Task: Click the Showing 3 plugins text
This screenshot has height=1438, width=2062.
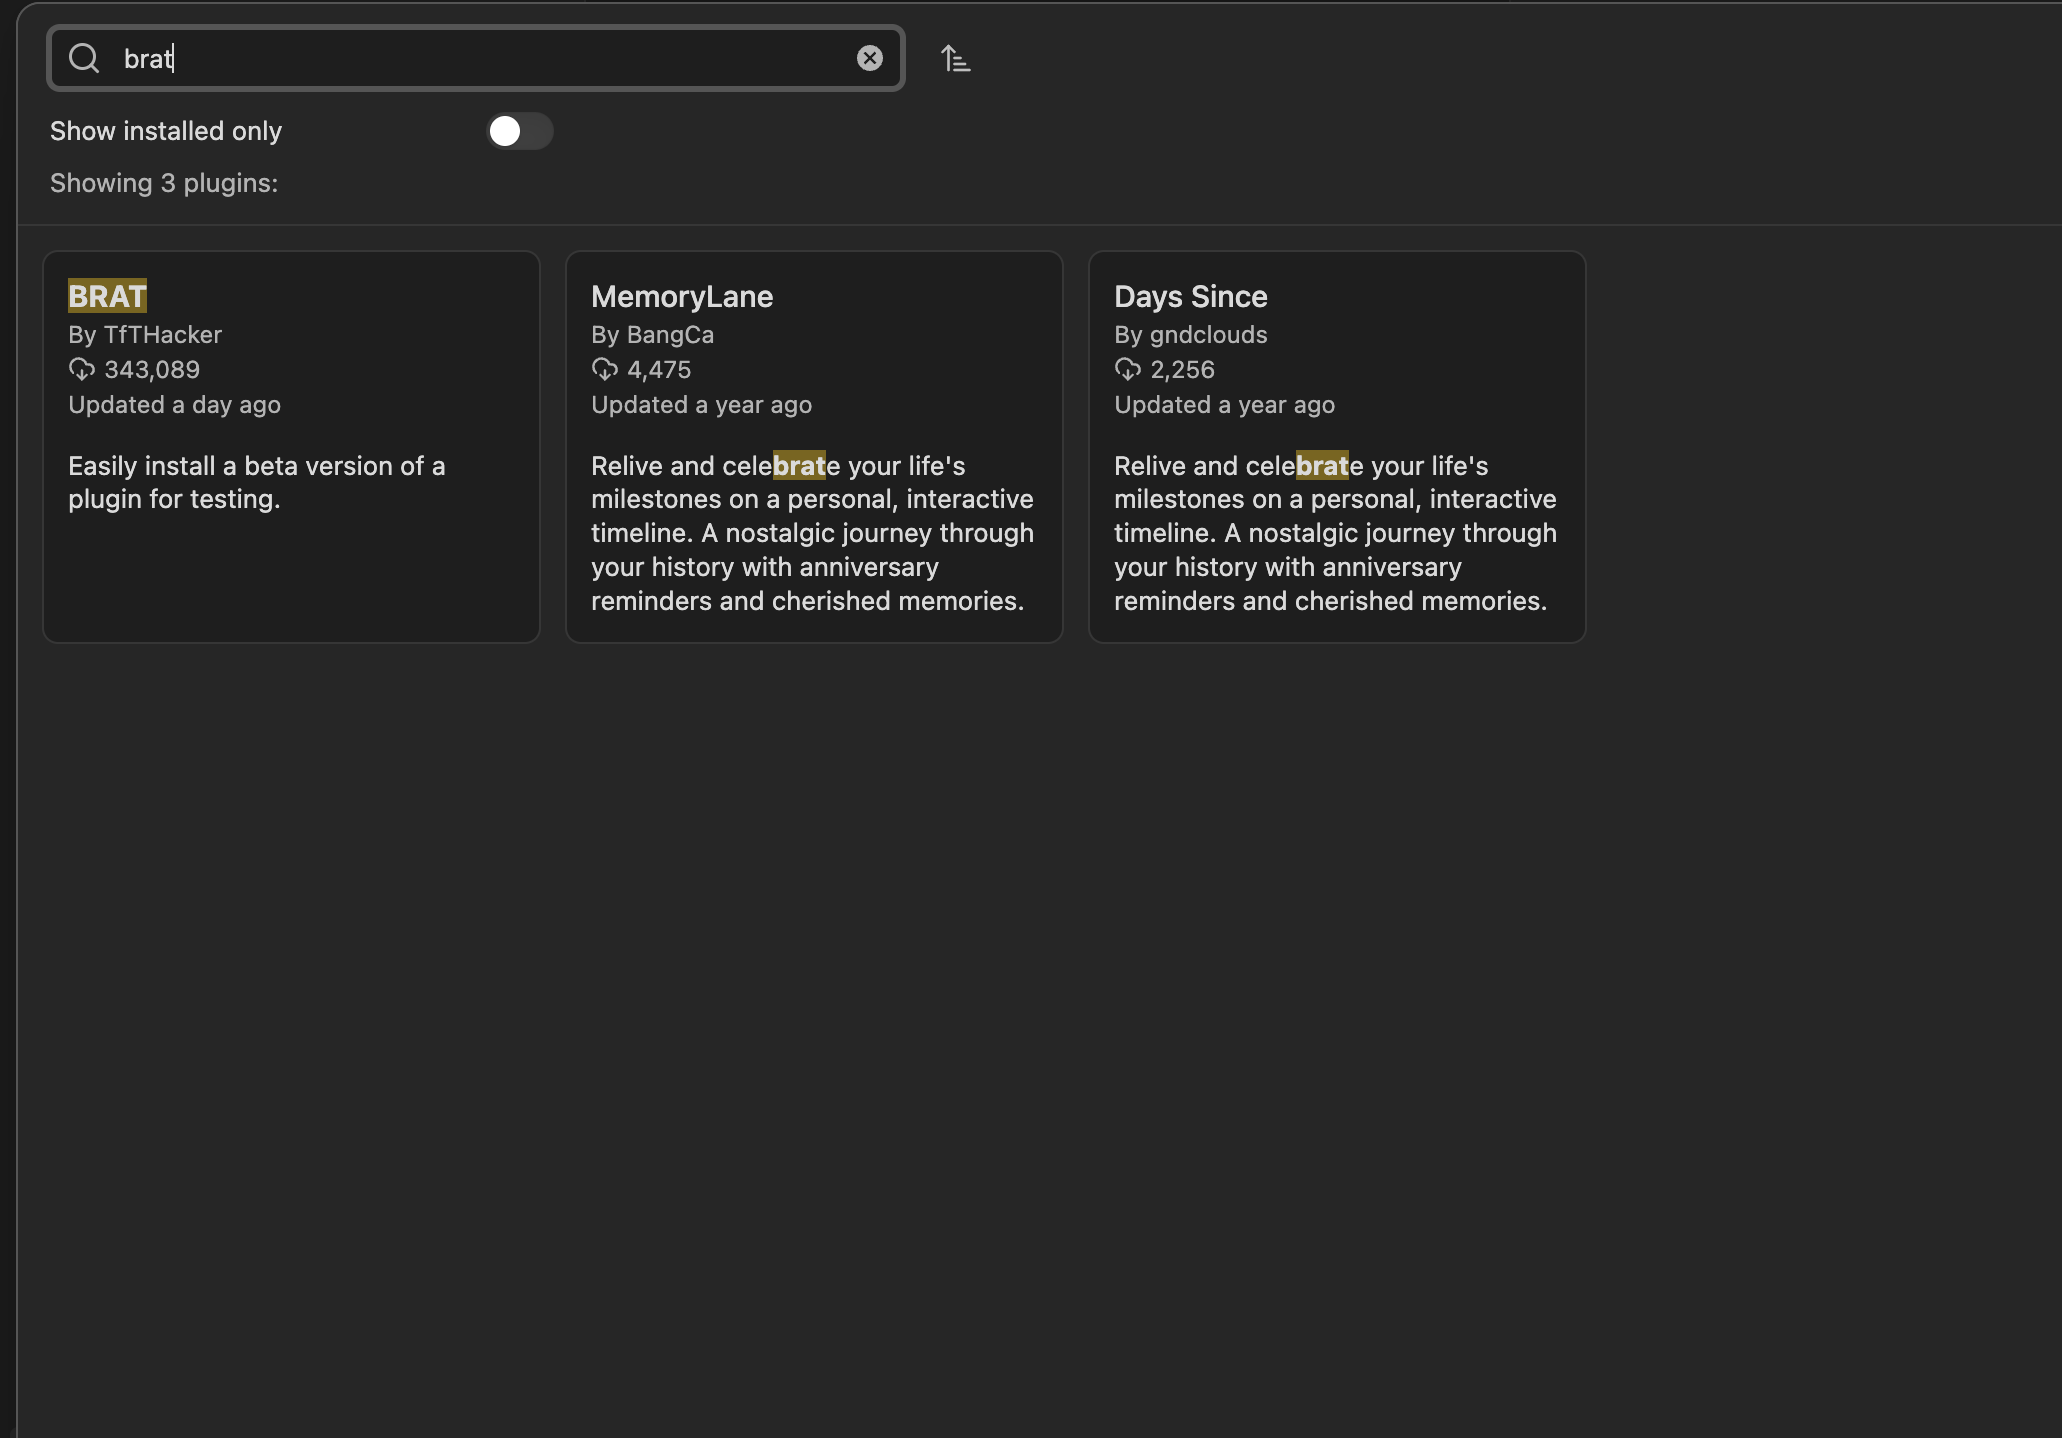Action: (x=164, y=183)
